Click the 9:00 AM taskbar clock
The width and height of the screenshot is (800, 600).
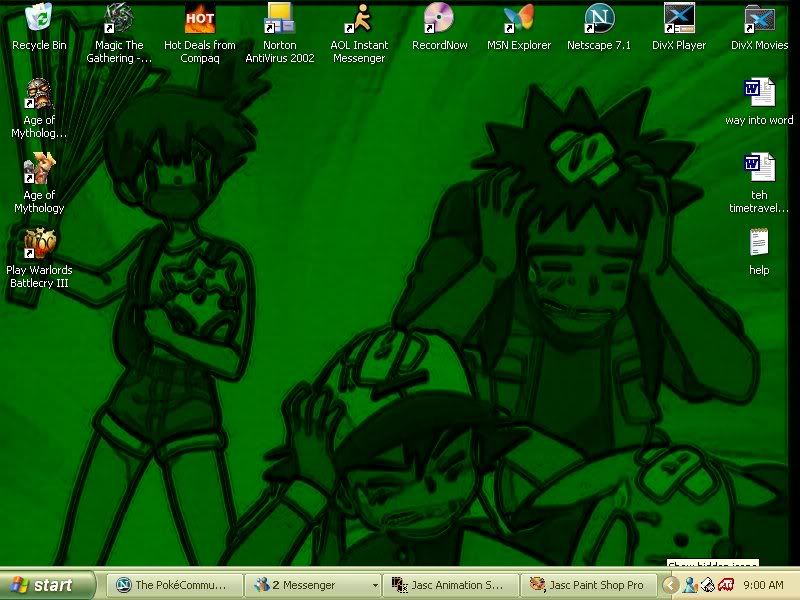pyautogui.click(x=764, y=585)
